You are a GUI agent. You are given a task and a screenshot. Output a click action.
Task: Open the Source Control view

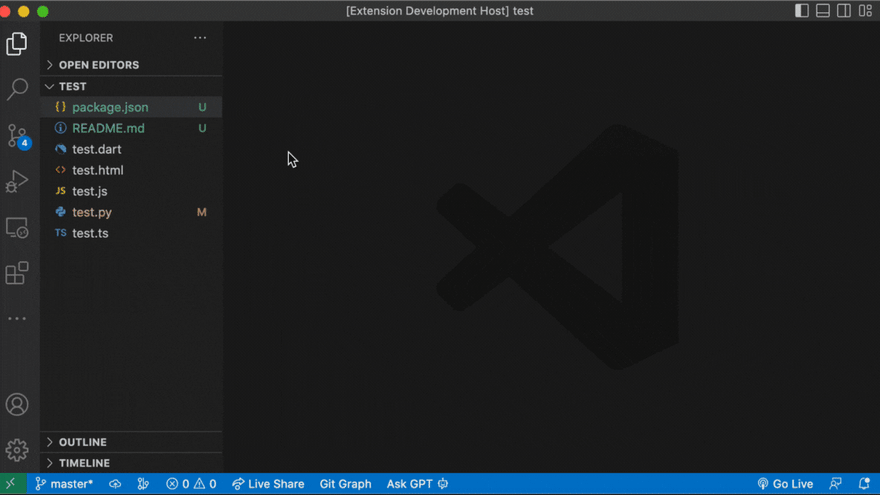click(x=17, y=136)
